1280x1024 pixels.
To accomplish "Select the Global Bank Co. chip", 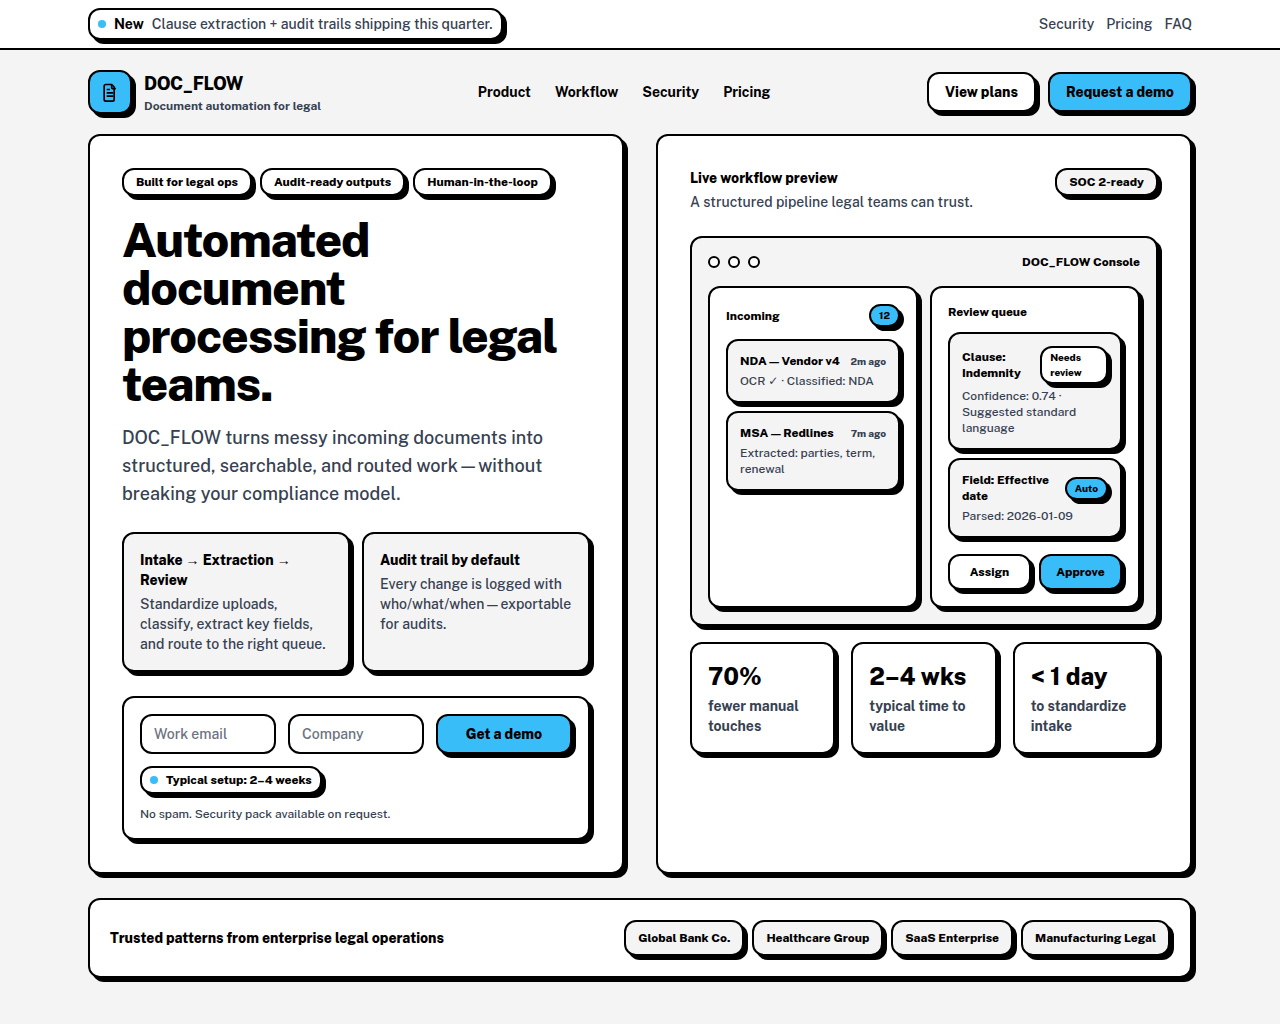I will coord(684,938).
